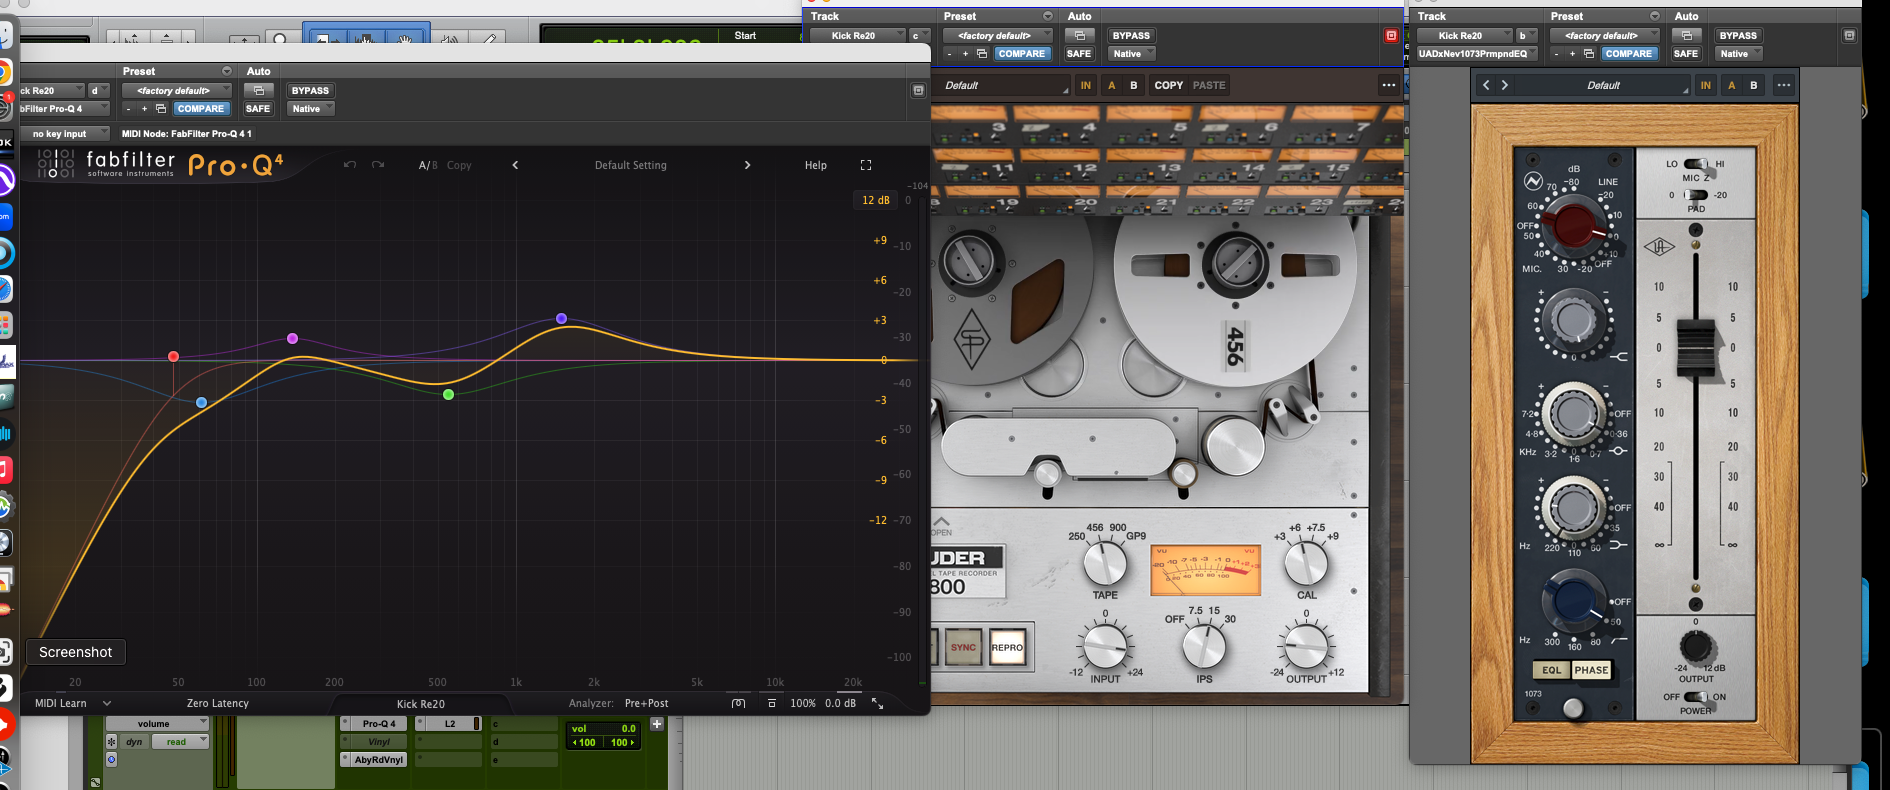Open Default preset dropdown in Studer toolbar
The height and width of the screenshot is (790, 1890).
pyautogui.click(x=1001, y=85)
